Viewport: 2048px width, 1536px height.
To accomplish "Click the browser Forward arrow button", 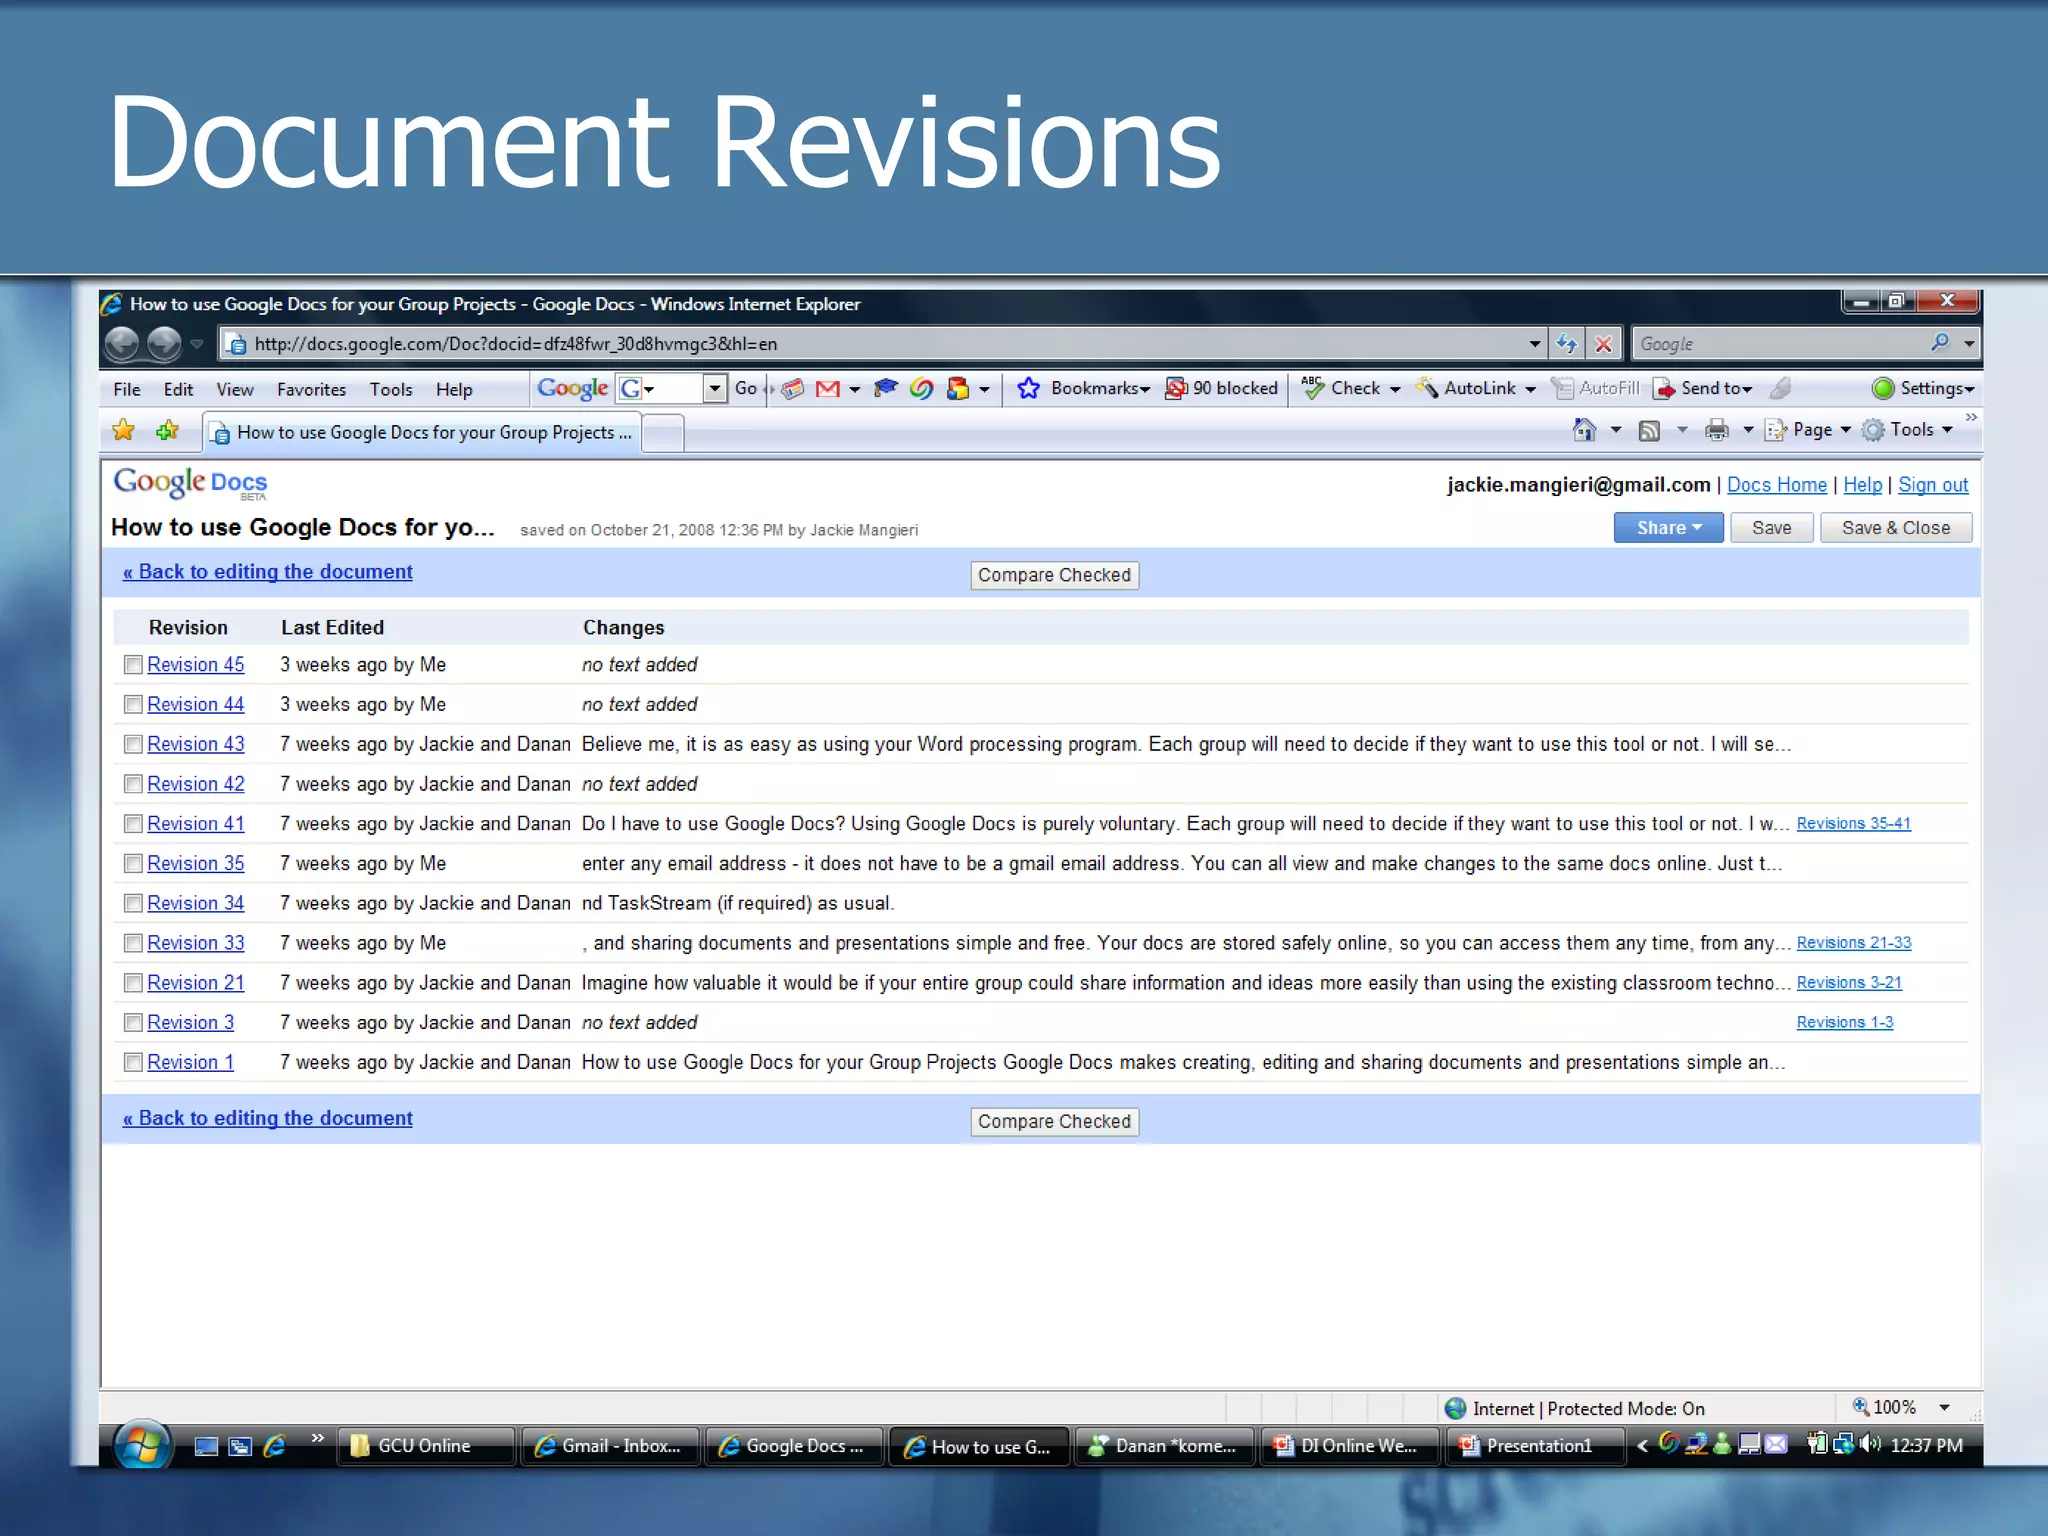I will (164, 344).
